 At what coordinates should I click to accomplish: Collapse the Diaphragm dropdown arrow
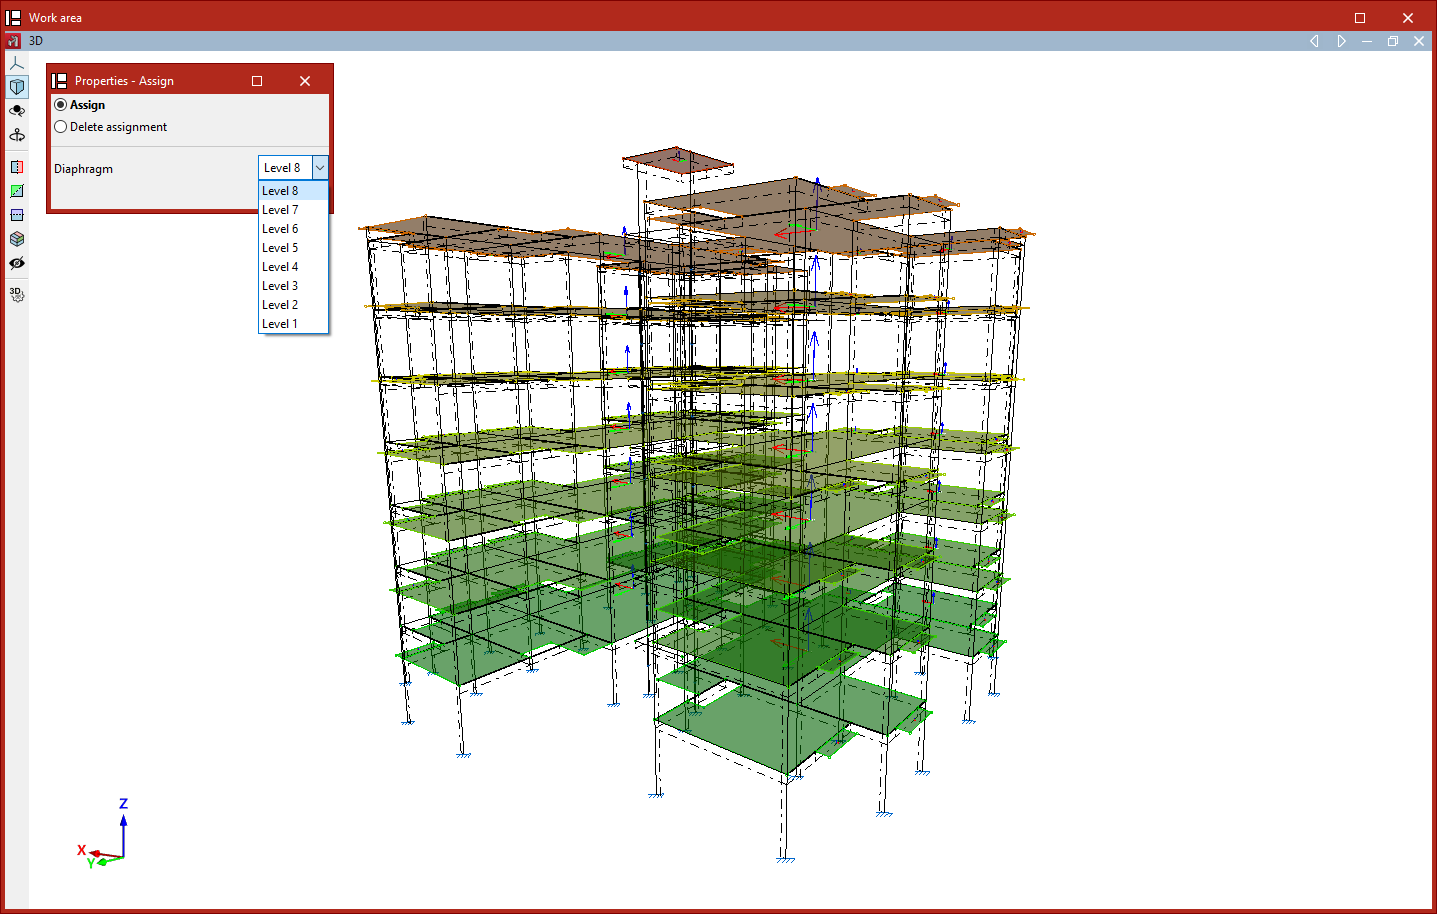[320, 168]
